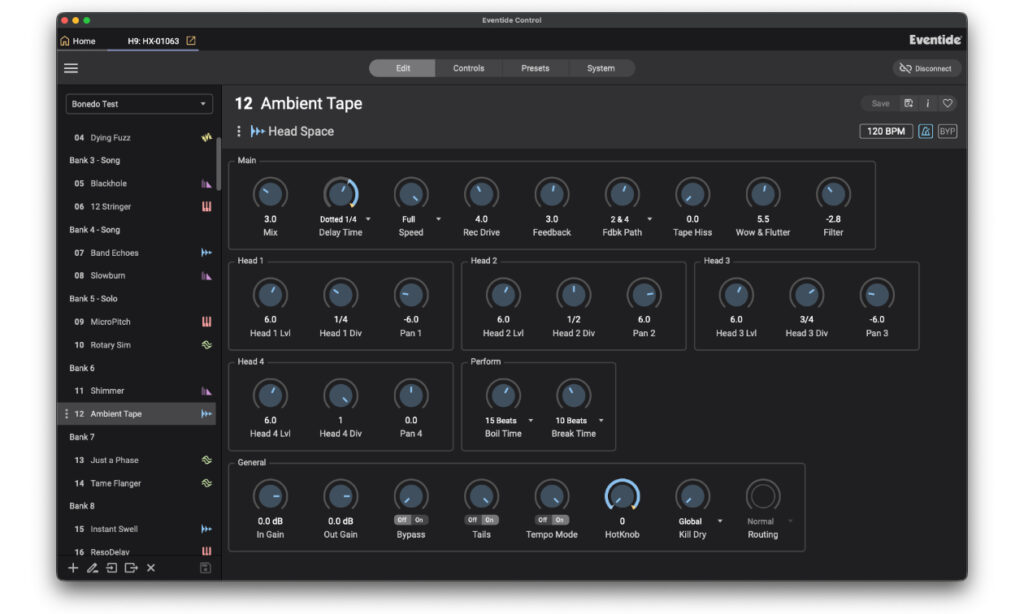
Task: Click the Wow & Flutter knob
Action: click(763, 194)
